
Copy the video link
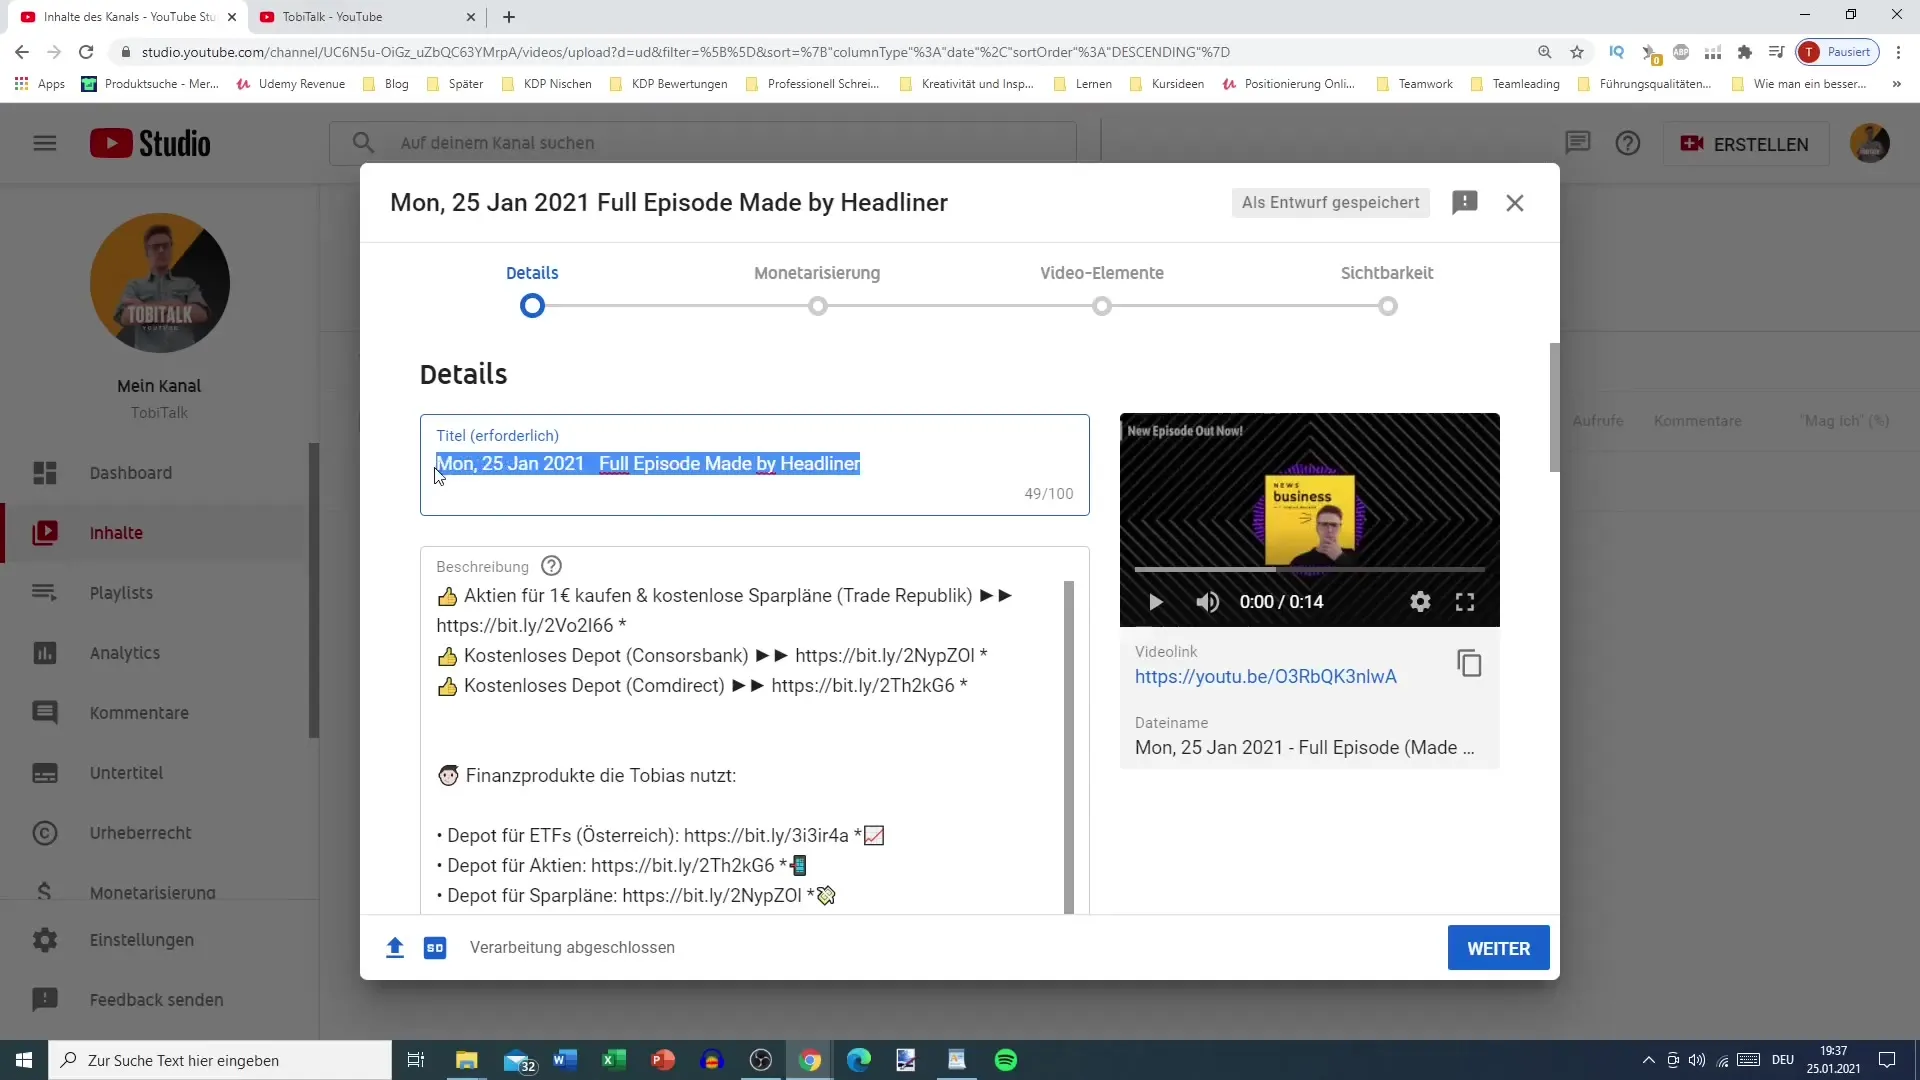[1469, 663]
